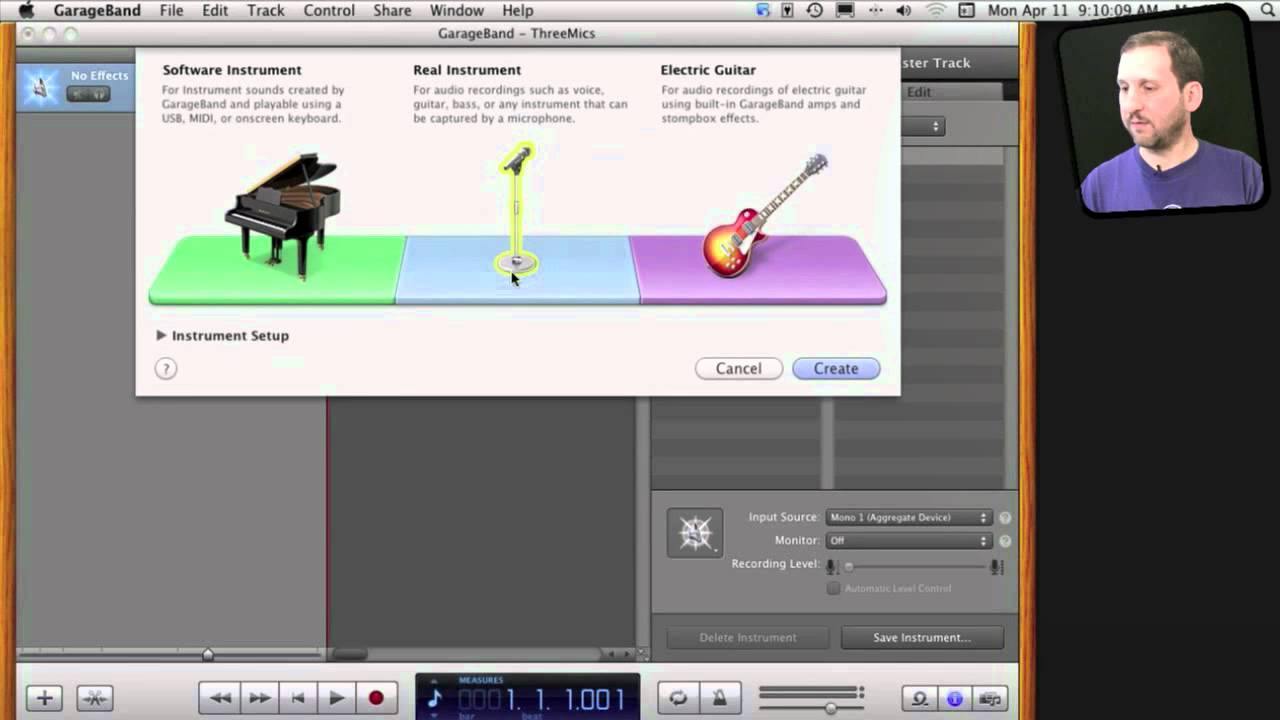Click the help question mark in the dialog

click(166, 369)
